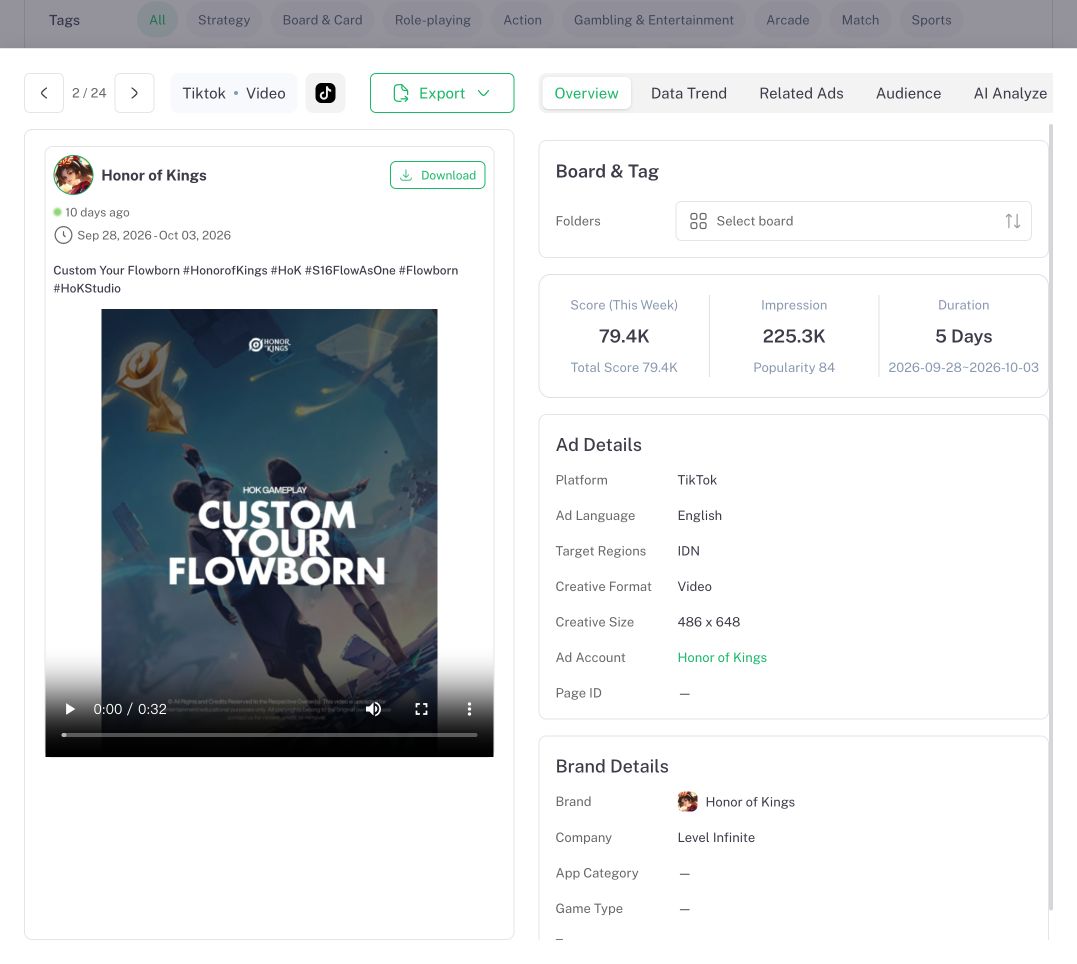Click the video thumbnail Custom Your Flowborn
The height and width of the screenshot is (964, 1077).
tap(269, 533)
